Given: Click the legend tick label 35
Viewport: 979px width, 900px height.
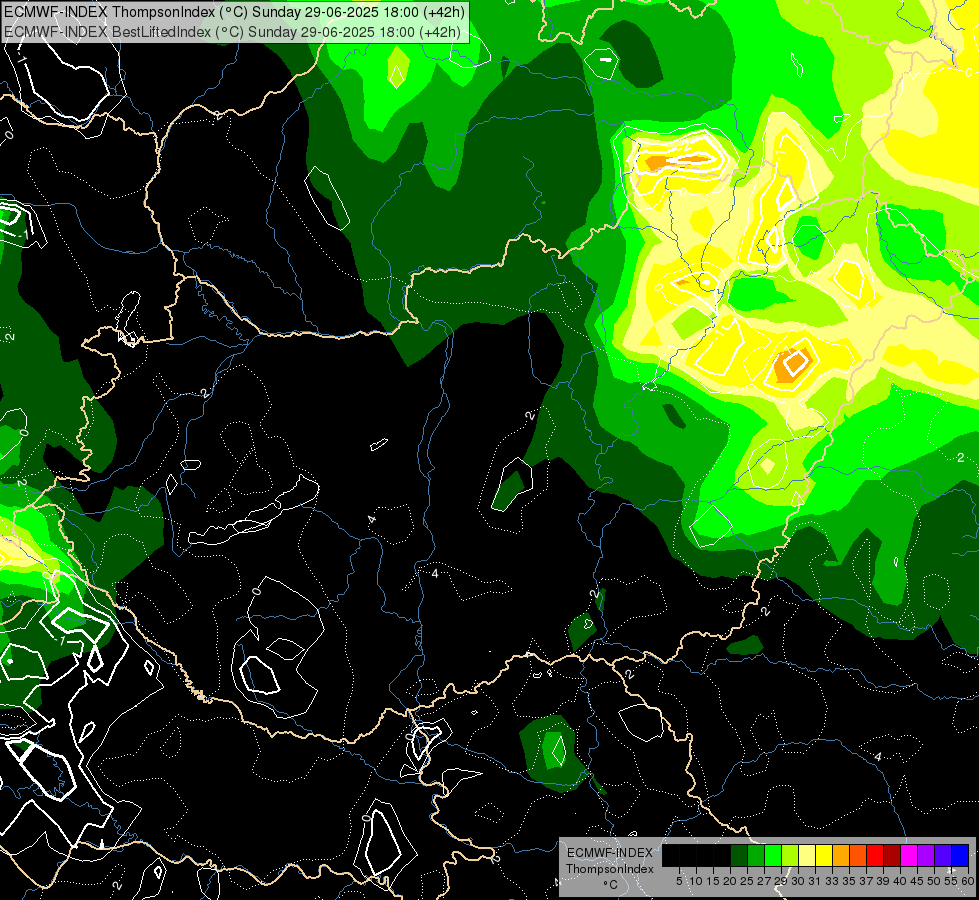Looking at the screenshot, I should point(849,881).
